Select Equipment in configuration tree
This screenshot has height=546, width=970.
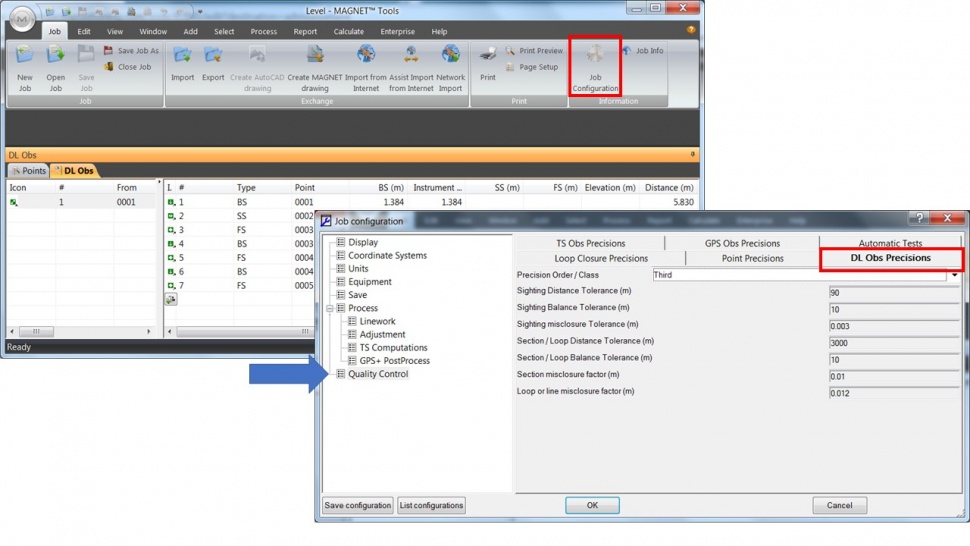pos(369,282)
